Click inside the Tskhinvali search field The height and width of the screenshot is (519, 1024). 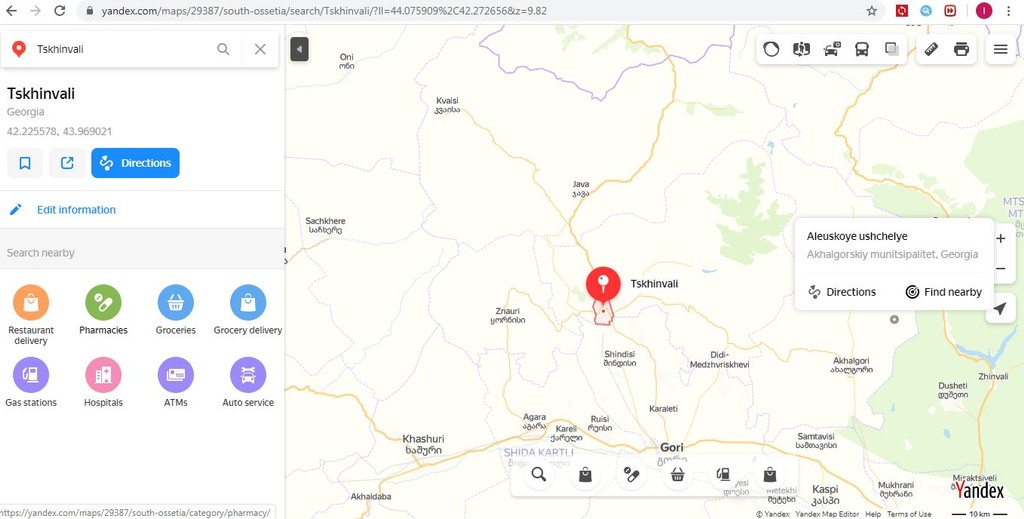[x=124, y=49]
